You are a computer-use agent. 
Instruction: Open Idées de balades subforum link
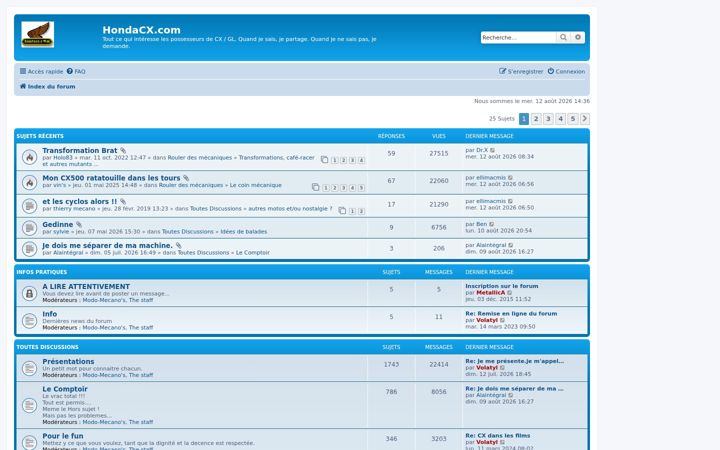coord(243,232)
